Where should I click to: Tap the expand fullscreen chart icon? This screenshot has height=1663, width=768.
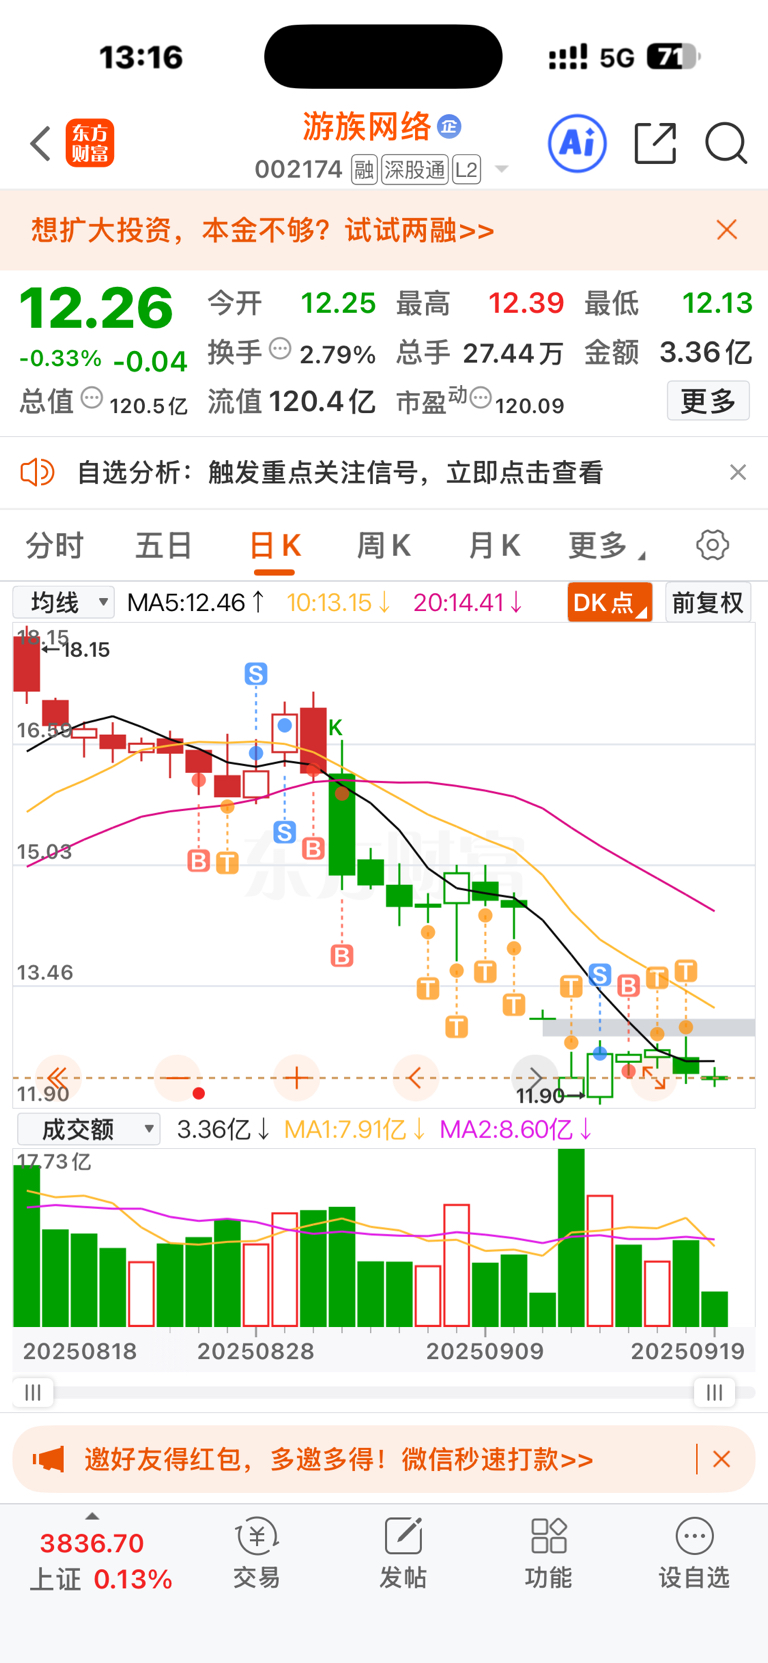[x=654, y=1078]
